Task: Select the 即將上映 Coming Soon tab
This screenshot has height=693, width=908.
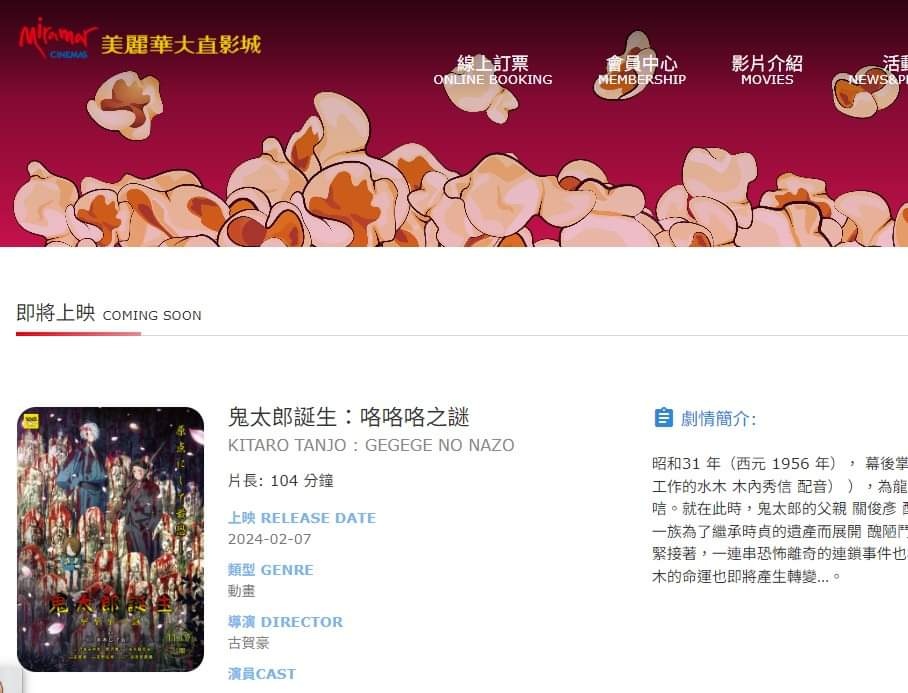Action: click(109, 313)
